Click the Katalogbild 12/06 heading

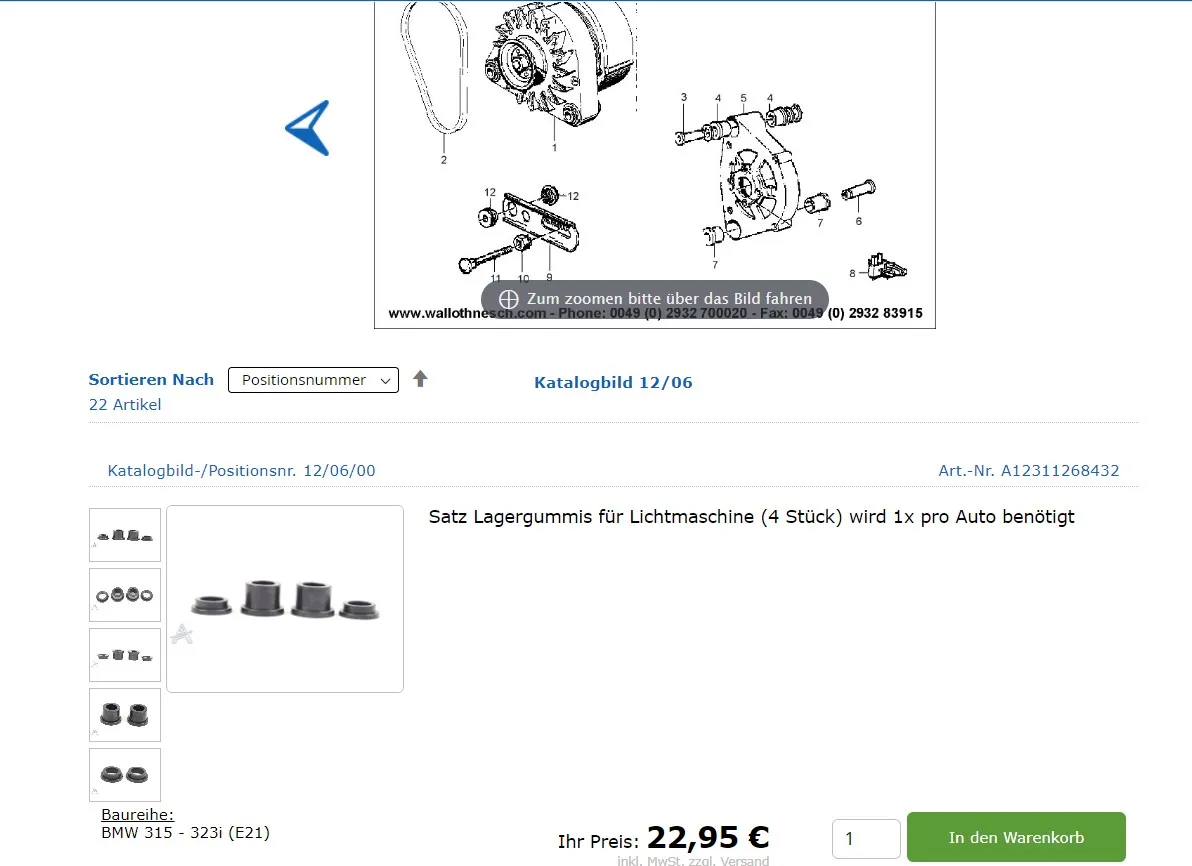pyautogui.click(x=613, y=382)
